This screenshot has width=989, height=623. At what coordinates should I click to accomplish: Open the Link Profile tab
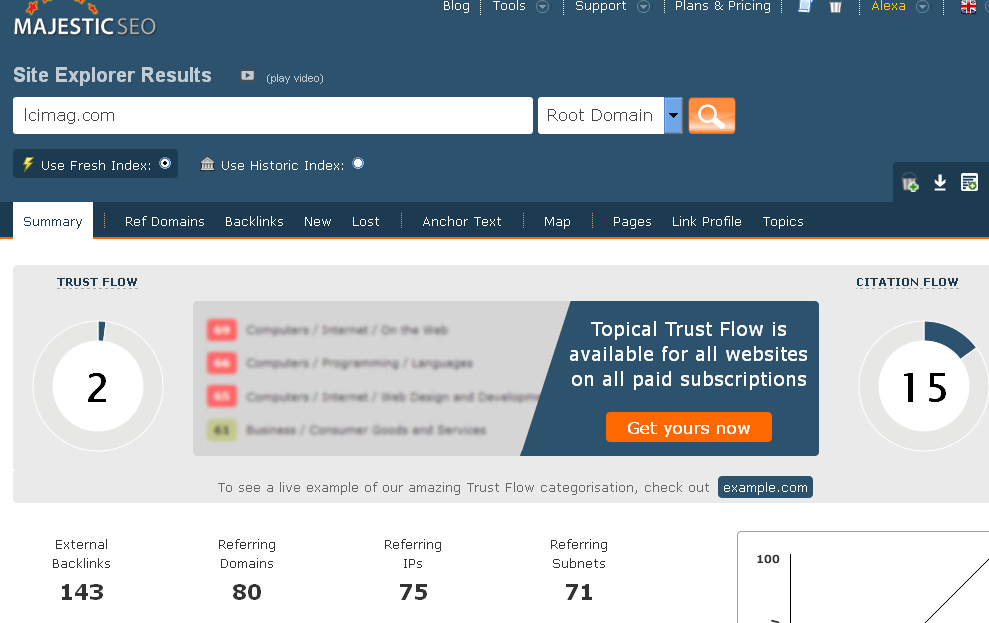pyautogui.click(x=706, y=221)
